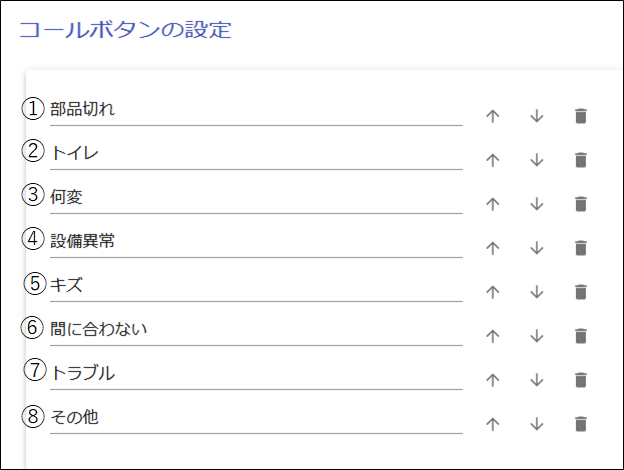624x470 pixels.
Task: Move 間に合わない row up
Action: 492,336
